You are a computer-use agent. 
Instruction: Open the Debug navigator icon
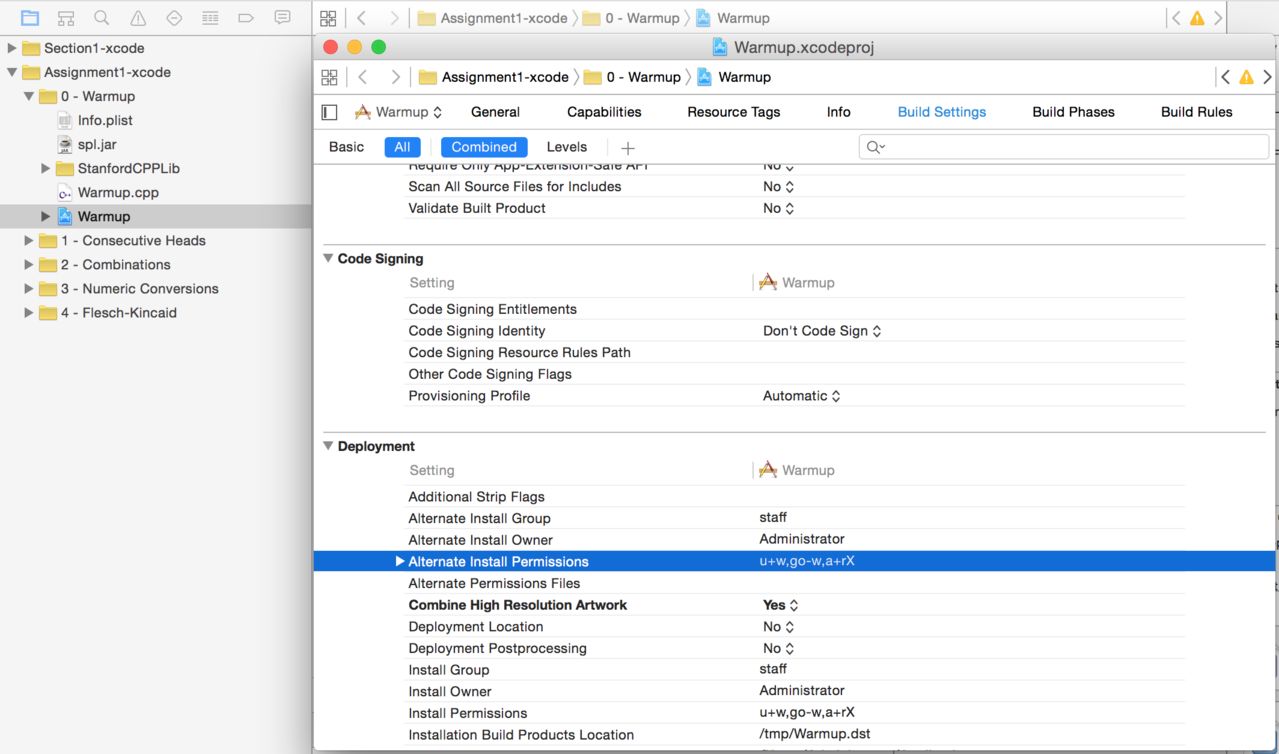(210, 18)
